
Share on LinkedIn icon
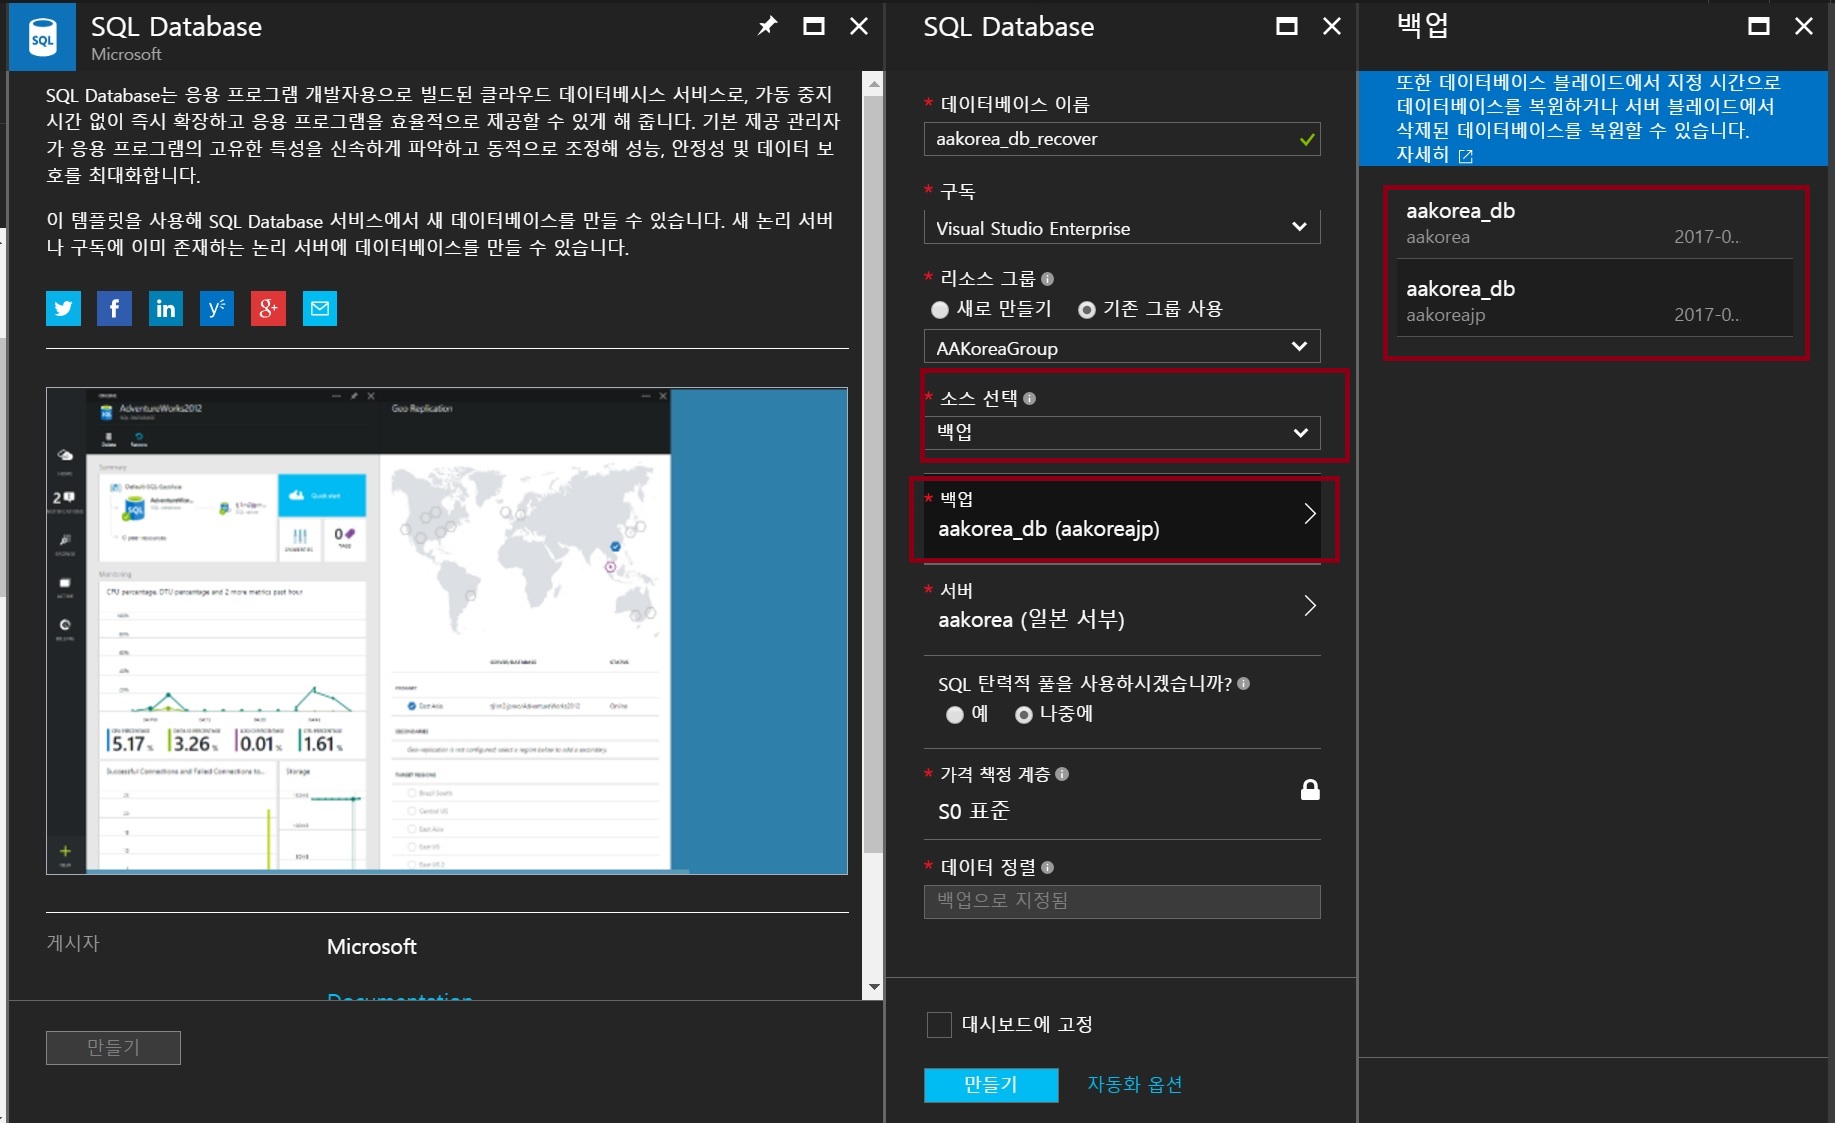click(166, 308)
